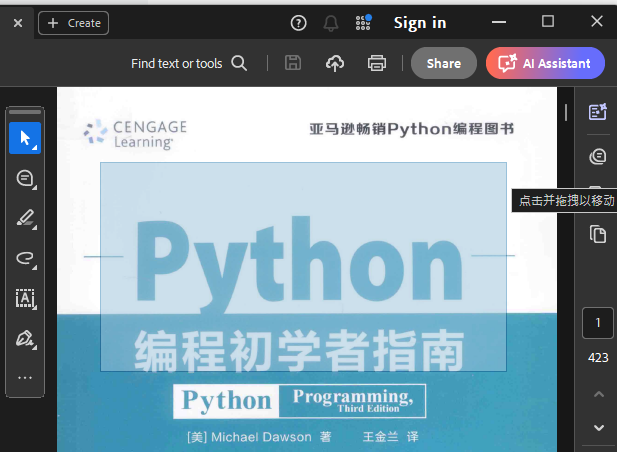617x452 pixels.
Task: Click the Print icon
Action: (x=377, y=63)
